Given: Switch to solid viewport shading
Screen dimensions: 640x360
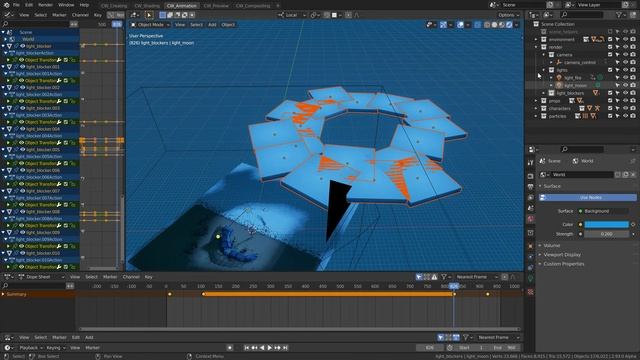Looking at the screenshot, I should [494, 25].
